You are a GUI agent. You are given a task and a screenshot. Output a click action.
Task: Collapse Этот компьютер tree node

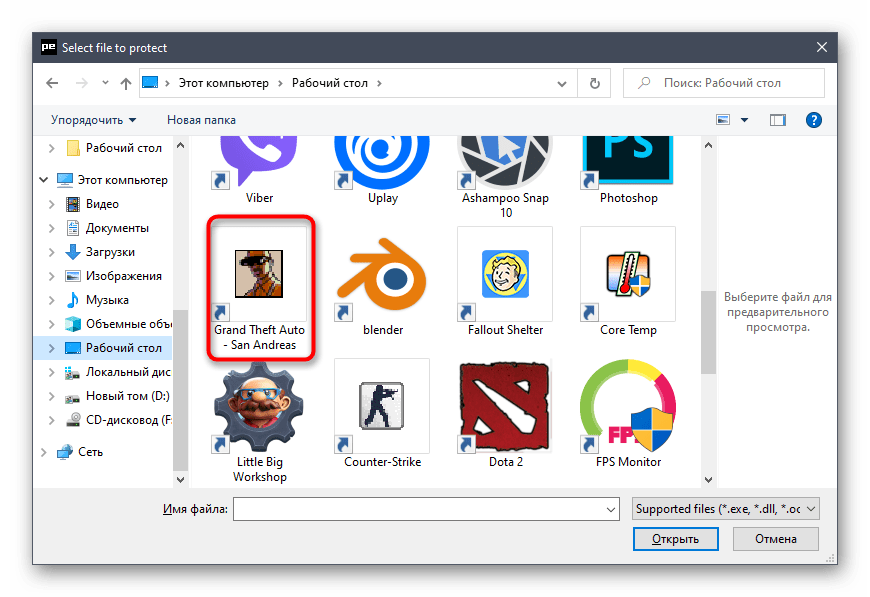coord(44,180)
